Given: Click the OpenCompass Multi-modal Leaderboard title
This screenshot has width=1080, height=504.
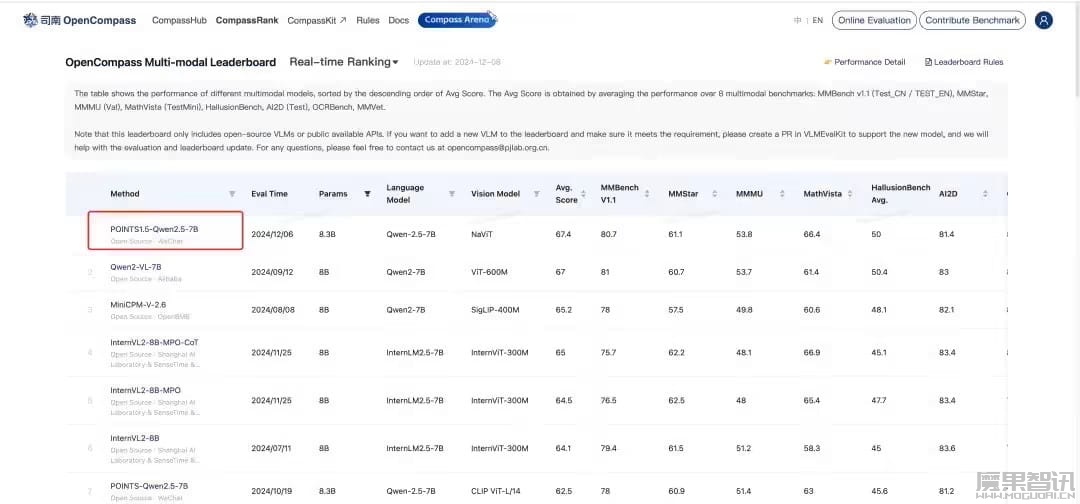Looking at the screenshot, I should click(x=171, y=62).
